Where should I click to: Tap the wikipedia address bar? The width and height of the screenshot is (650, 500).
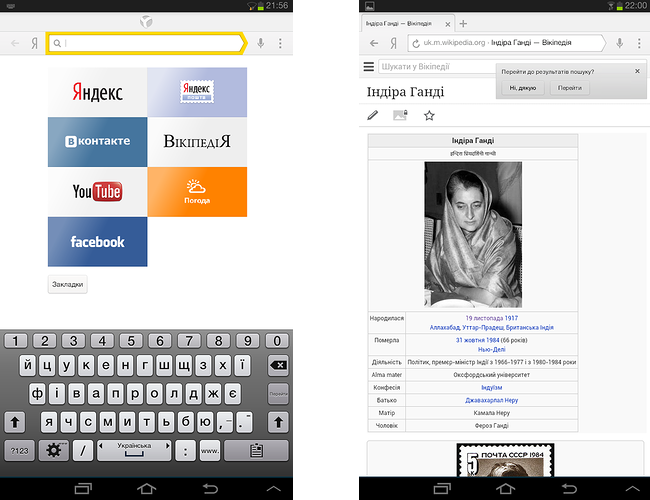click(x=507, y=43)
